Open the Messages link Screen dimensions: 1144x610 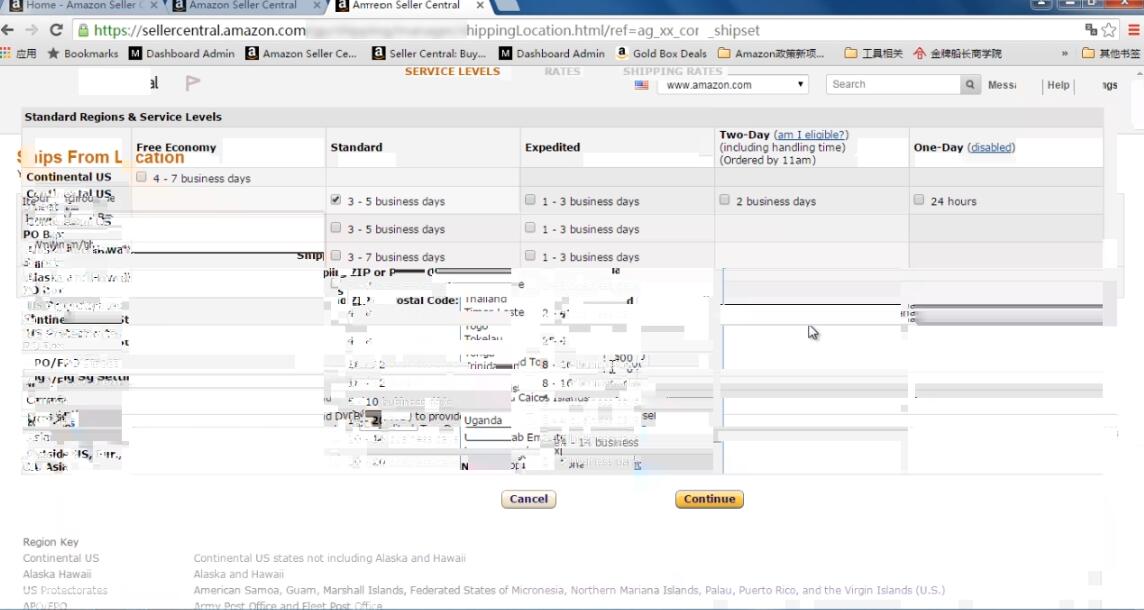[x=1002, y=85]
